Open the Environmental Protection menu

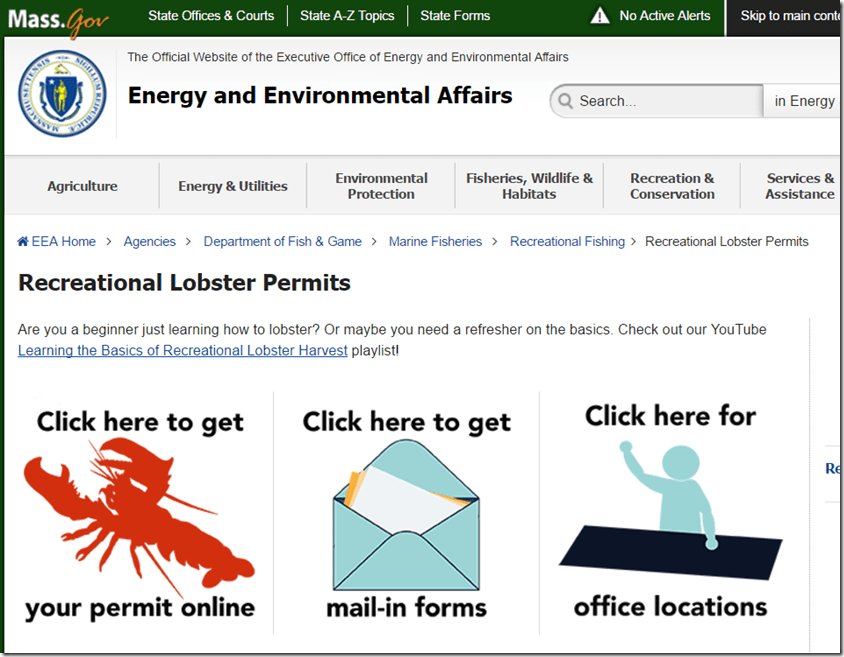tap(381, 186)
